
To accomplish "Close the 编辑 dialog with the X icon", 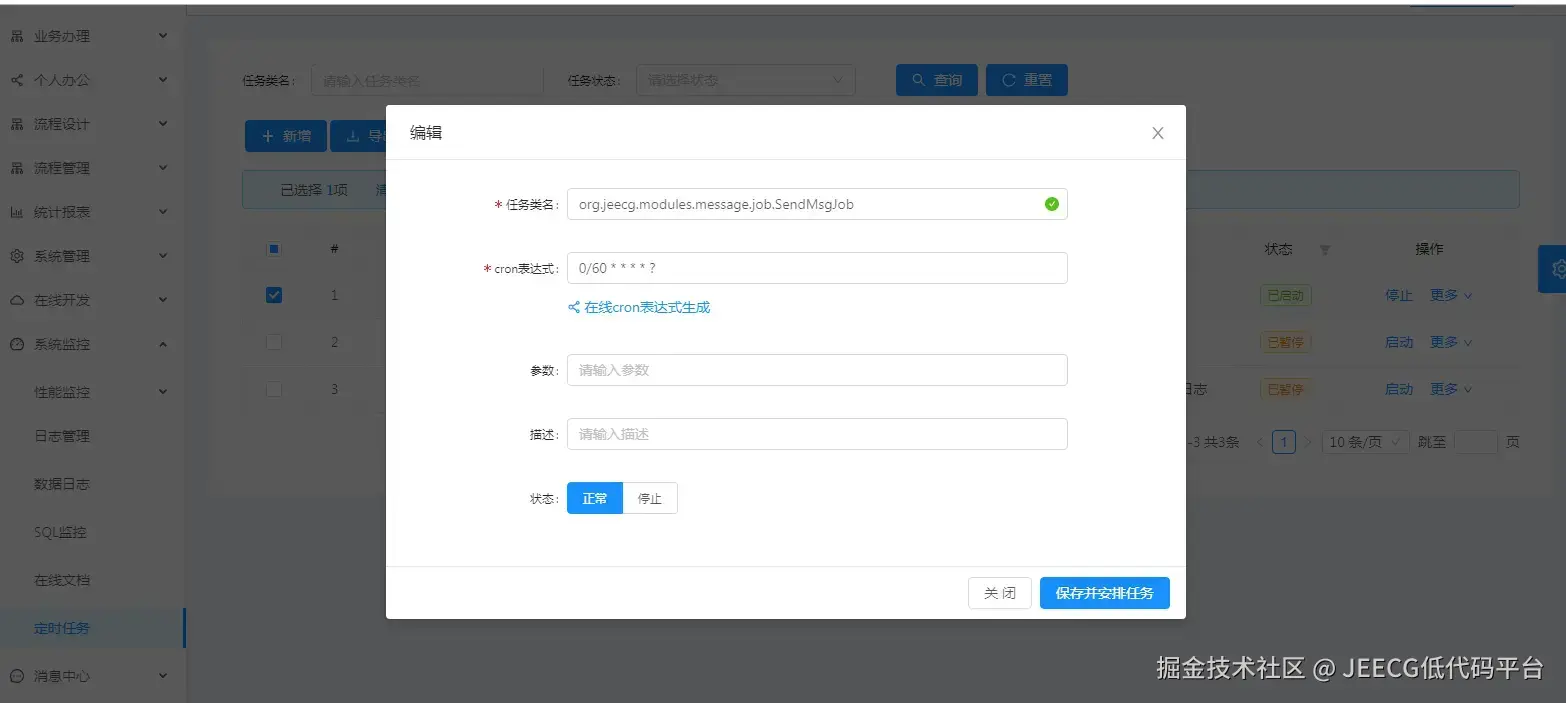I will tap(1157, 133).
